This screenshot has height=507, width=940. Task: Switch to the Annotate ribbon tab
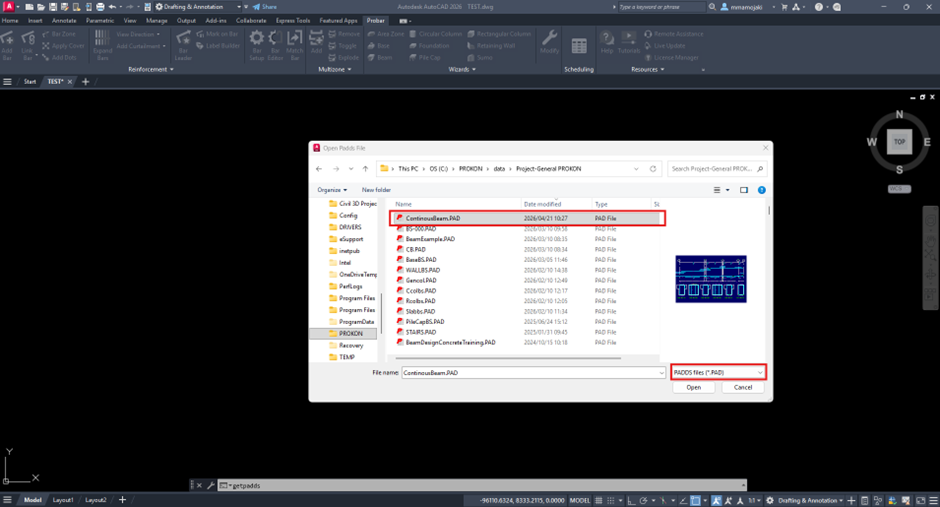click(x=64, y=20)
